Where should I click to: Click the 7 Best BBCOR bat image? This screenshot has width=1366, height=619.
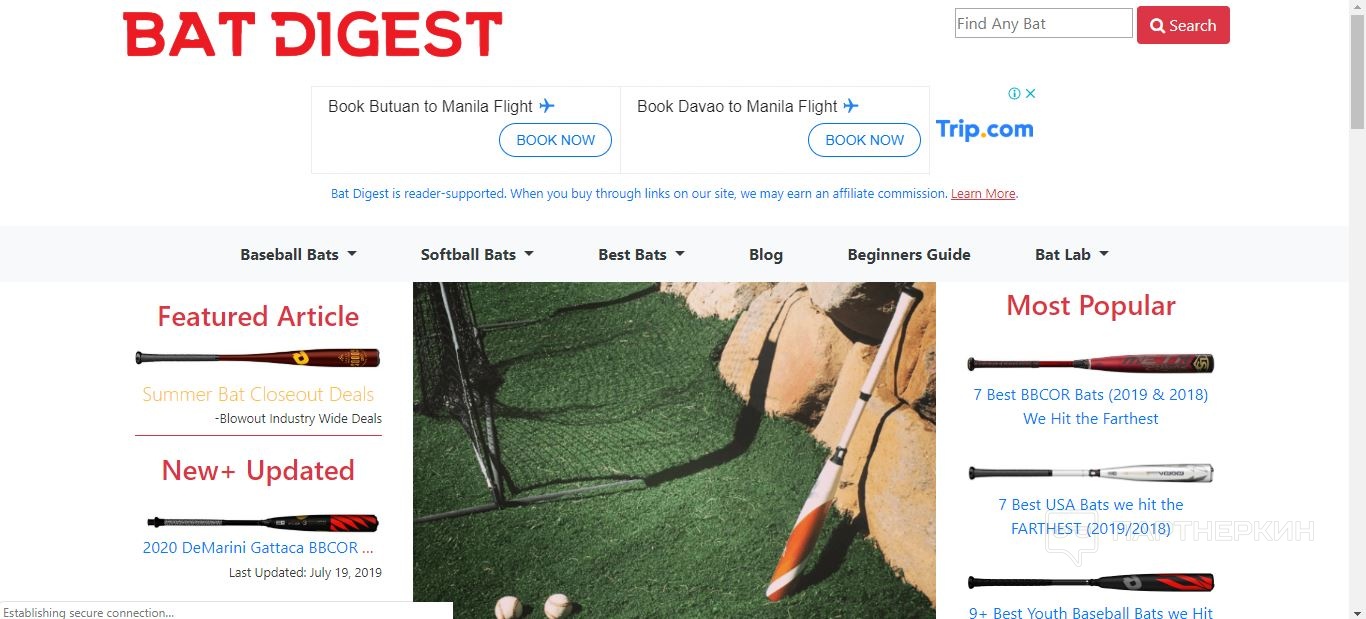pos(1091,363)
